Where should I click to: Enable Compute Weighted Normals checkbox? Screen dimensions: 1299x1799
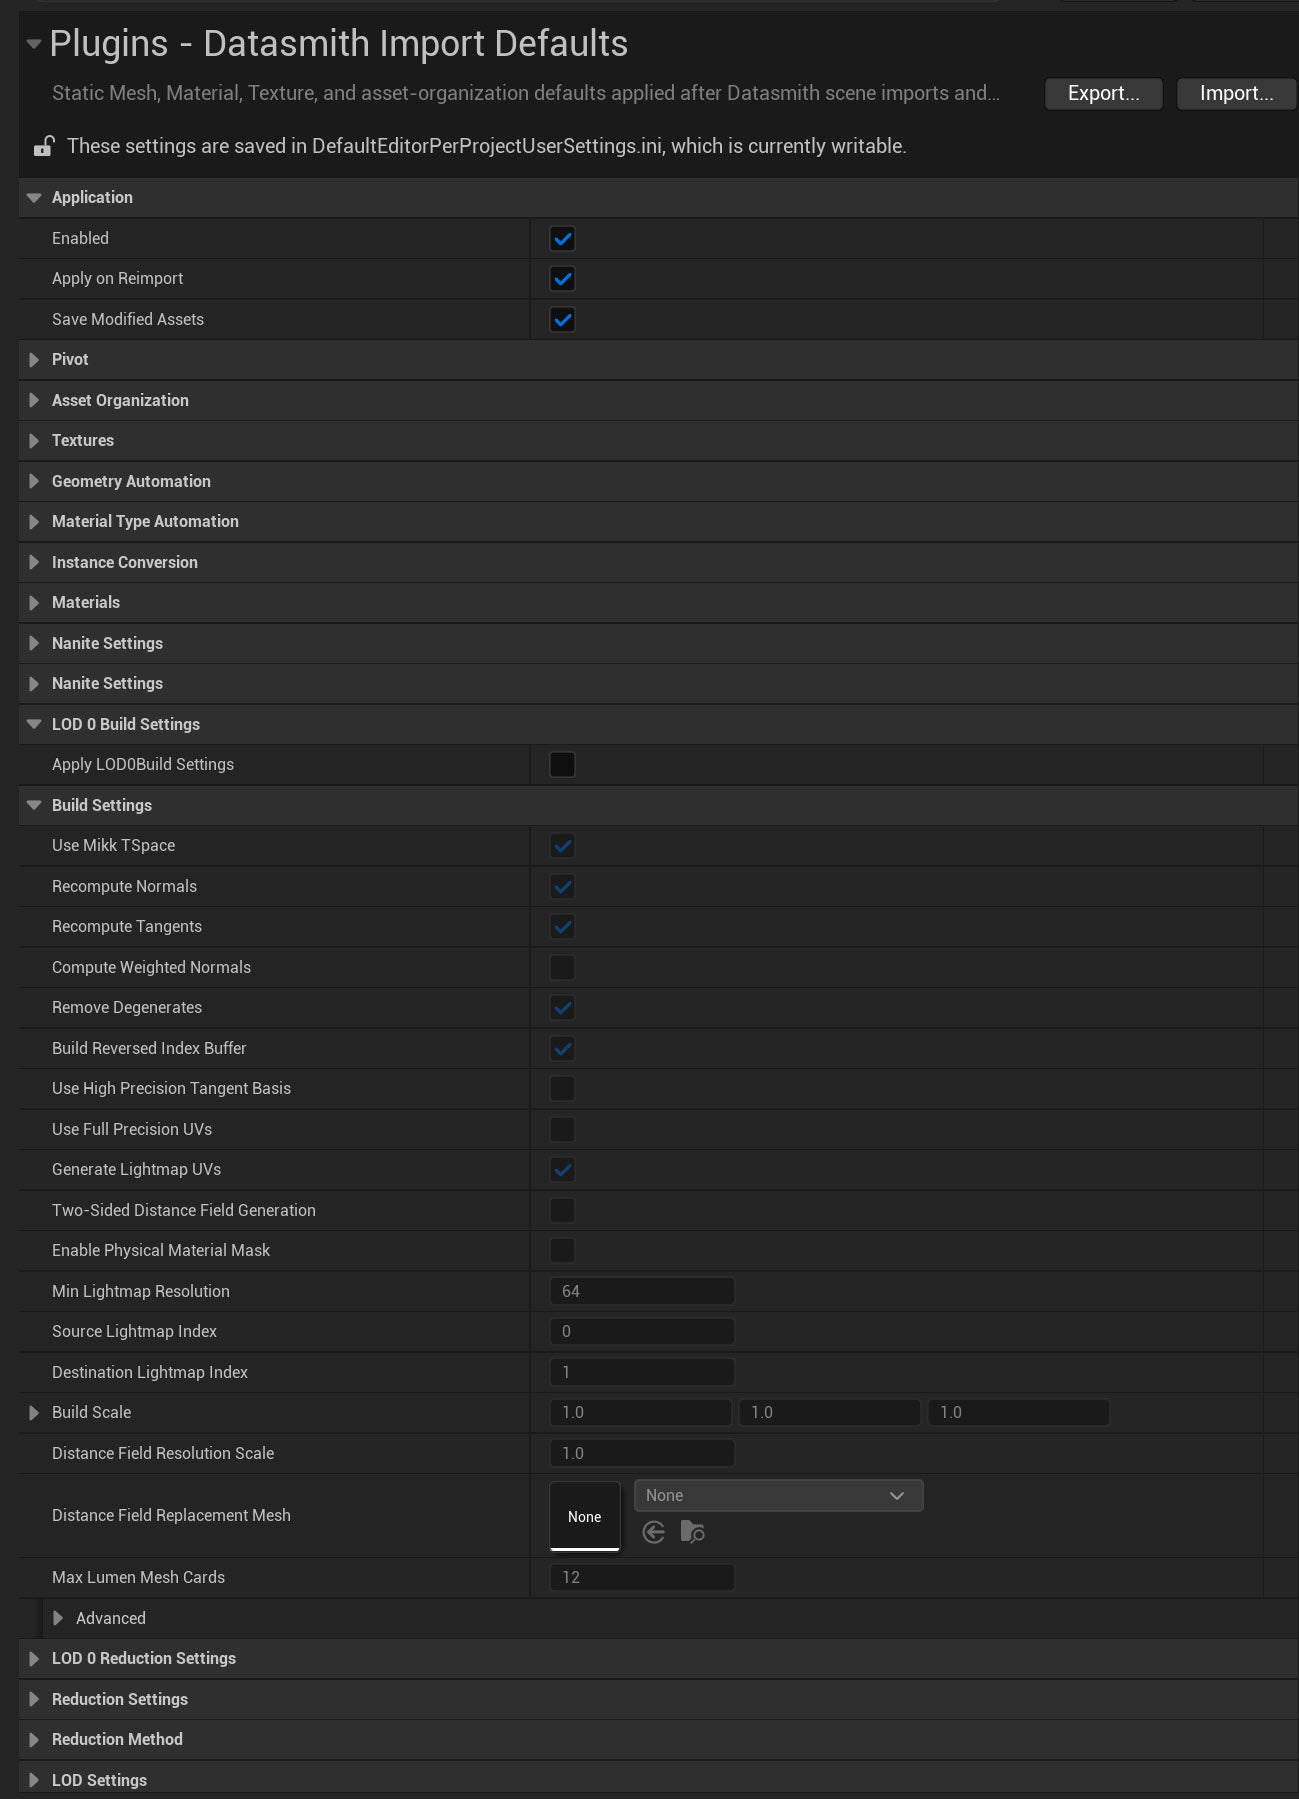(x=562, y=968)
